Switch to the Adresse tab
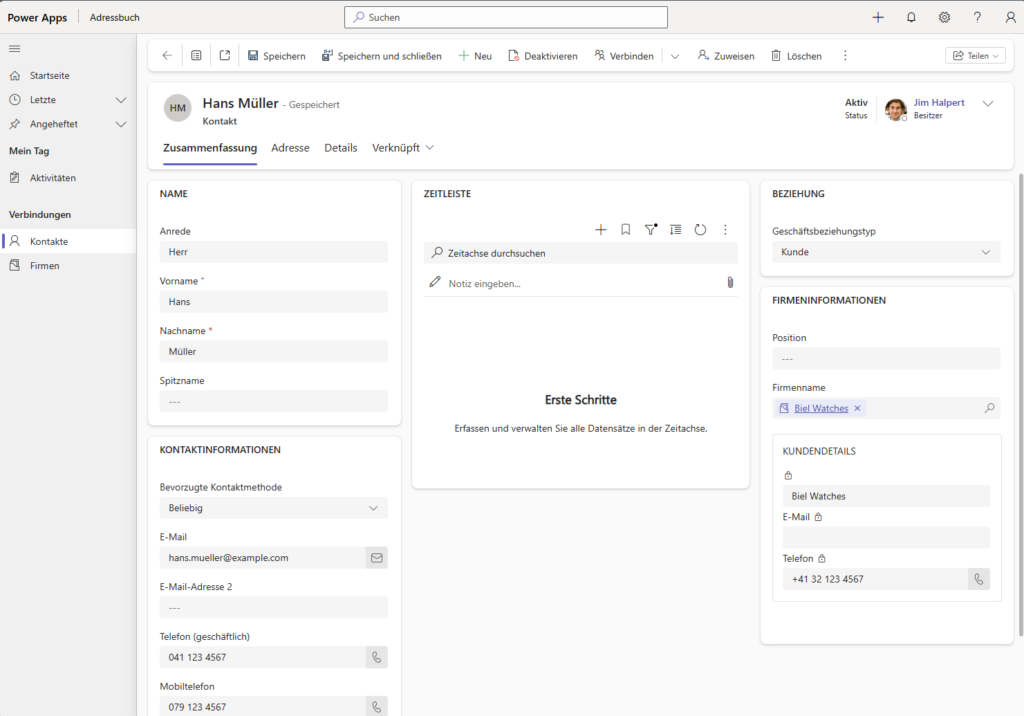Screen dimensions: 1024x716 (290, 147)
